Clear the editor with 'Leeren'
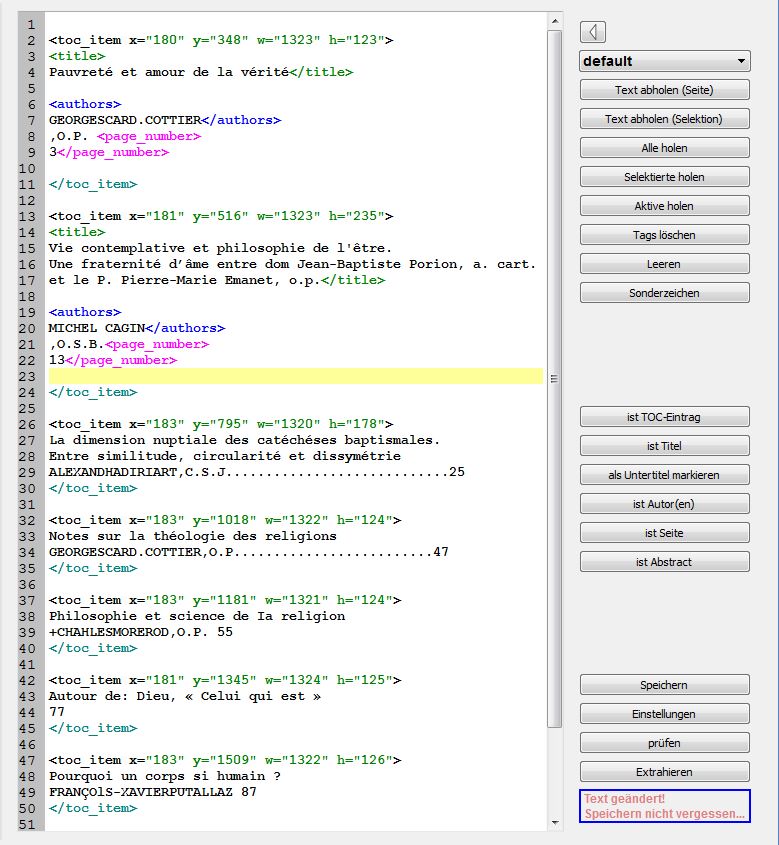This screenshot has height=845, width=779. click(x=664, y=265)
